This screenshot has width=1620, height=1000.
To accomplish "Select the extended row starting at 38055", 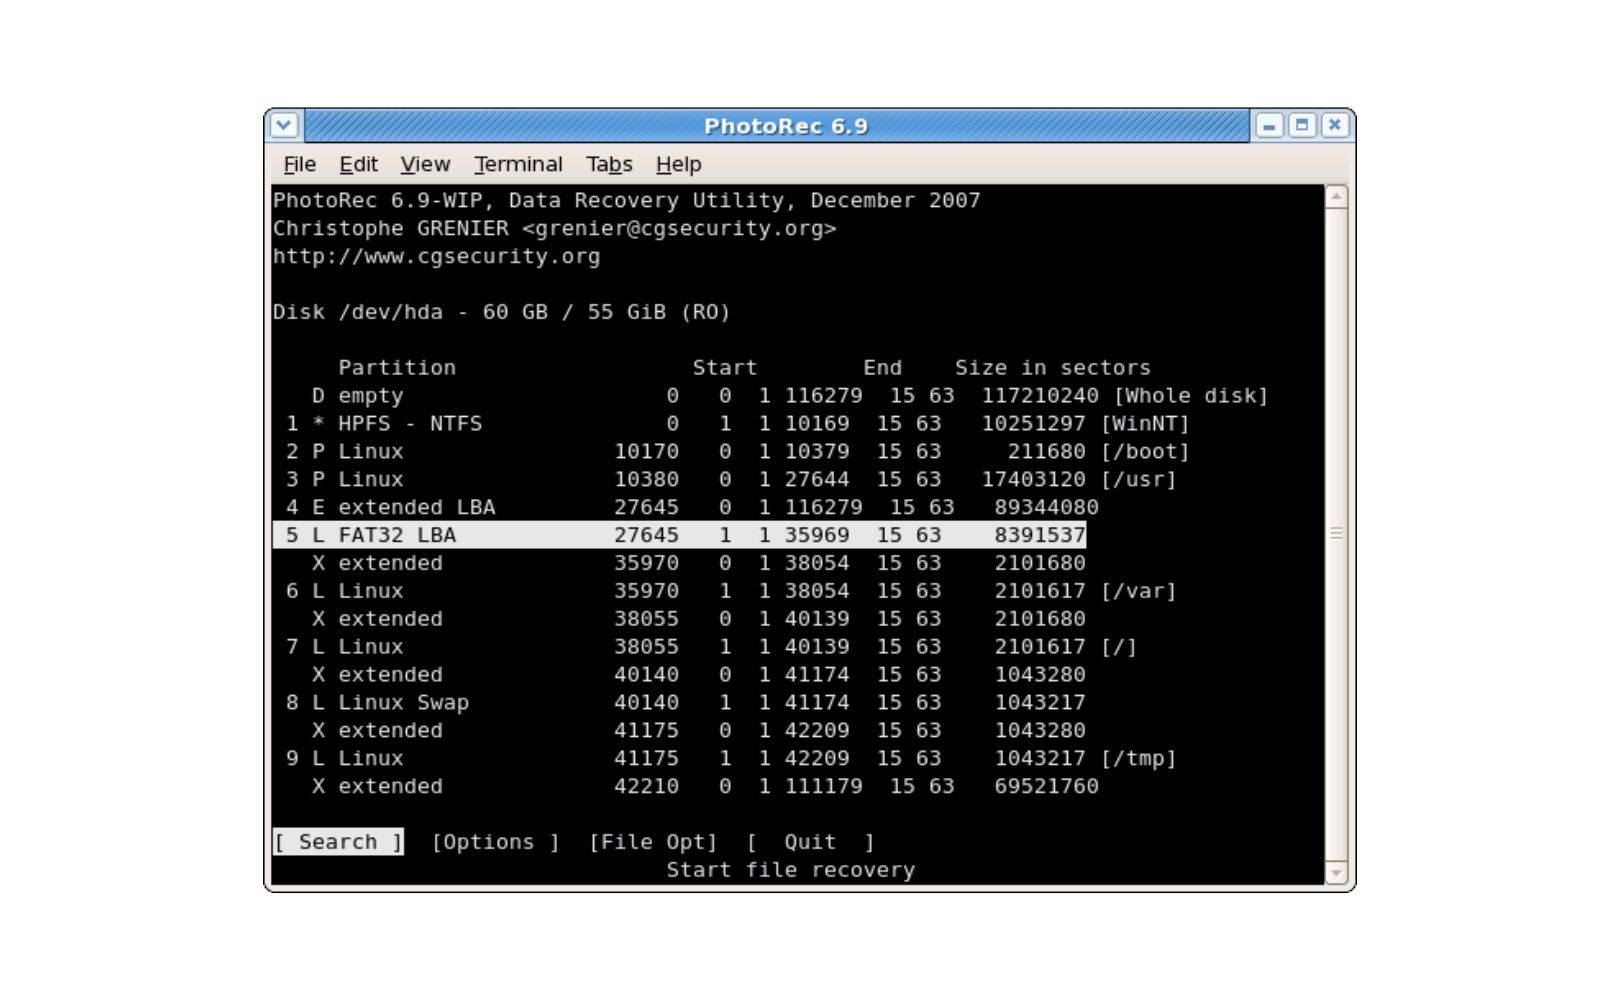I will click(x=699, y=619).
